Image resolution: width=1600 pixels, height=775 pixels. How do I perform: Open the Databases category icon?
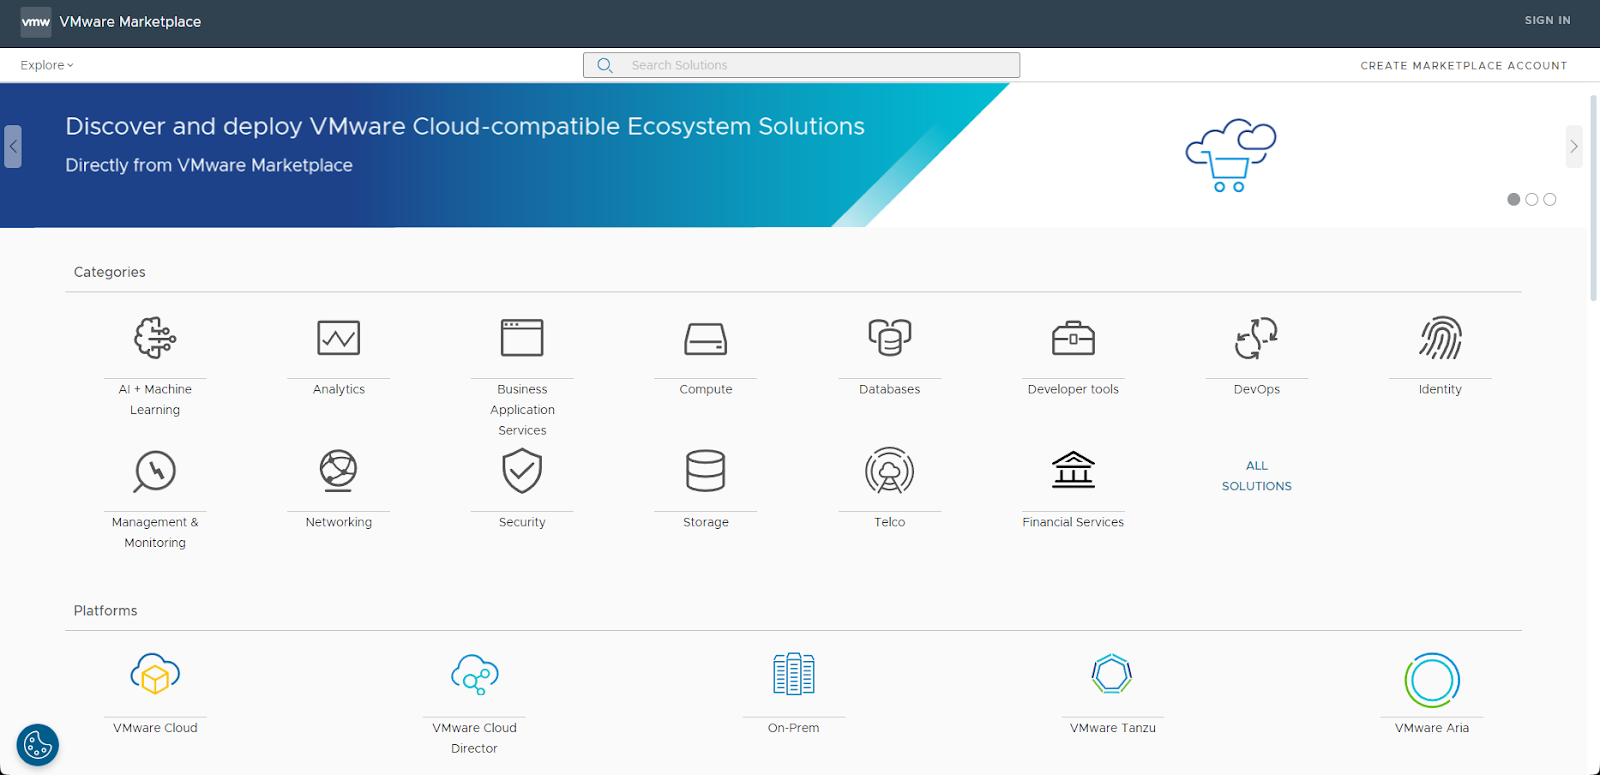click(889, 338)
